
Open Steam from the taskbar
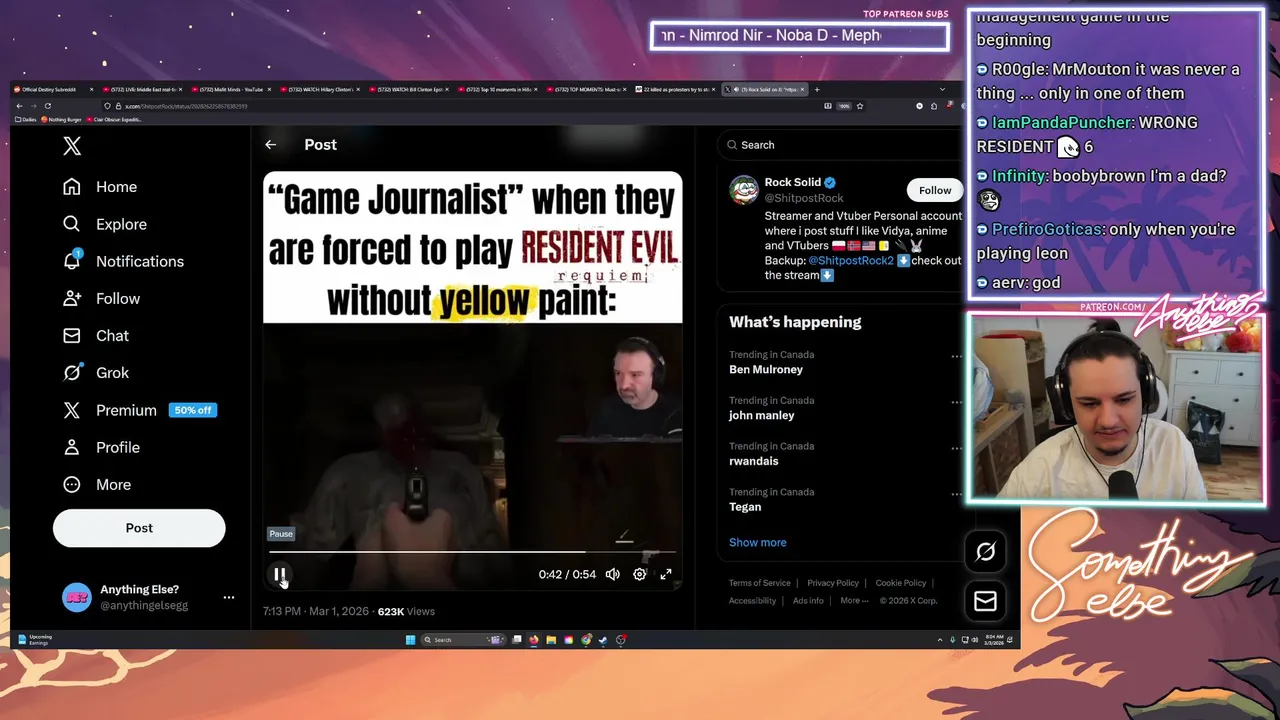coord(603,640)
